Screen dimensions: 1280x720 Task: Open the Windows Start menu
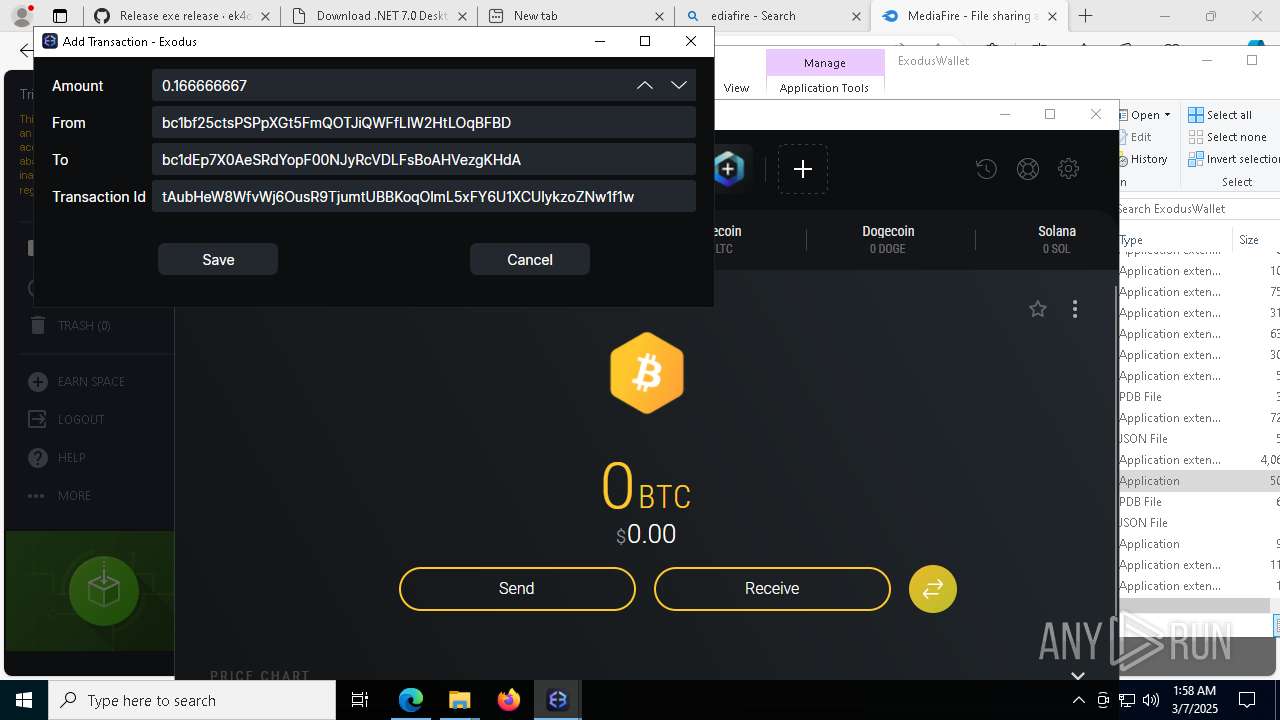(24, 700)
